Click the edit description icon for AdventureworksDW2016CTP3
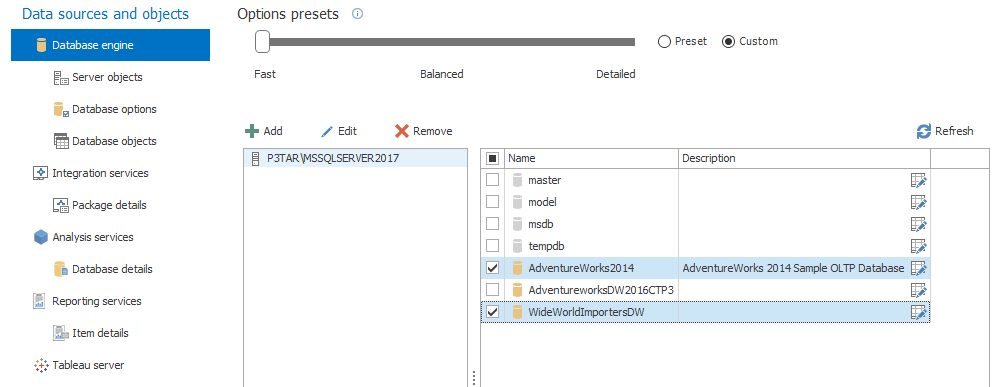 tap(918, 290)
